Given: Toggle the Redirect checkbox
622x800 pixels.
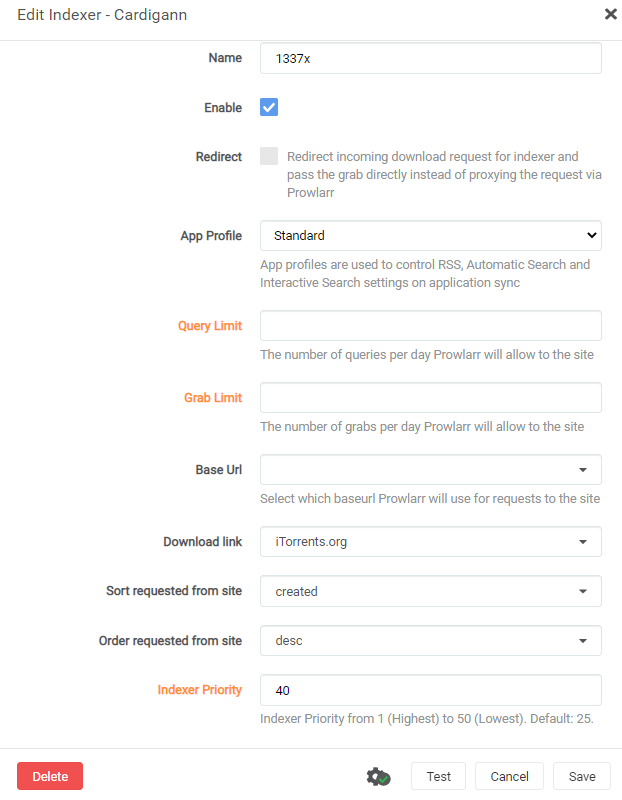Looking at the screenshot, I should point(269,156).
